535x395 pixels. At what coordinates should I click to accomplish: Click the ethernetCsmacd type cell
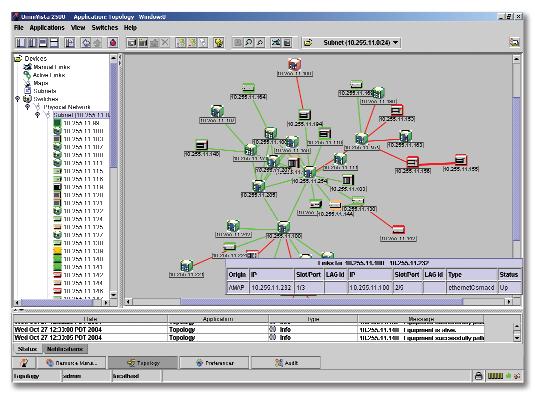[x=472, y=288]
